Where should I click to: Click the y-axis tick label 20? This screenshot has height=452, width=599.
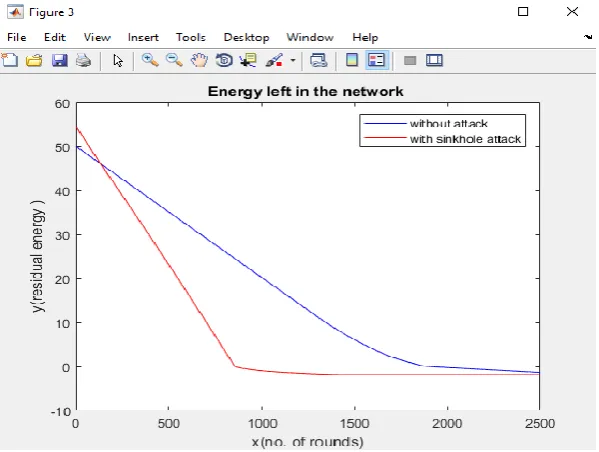click(x=62, y=280)
